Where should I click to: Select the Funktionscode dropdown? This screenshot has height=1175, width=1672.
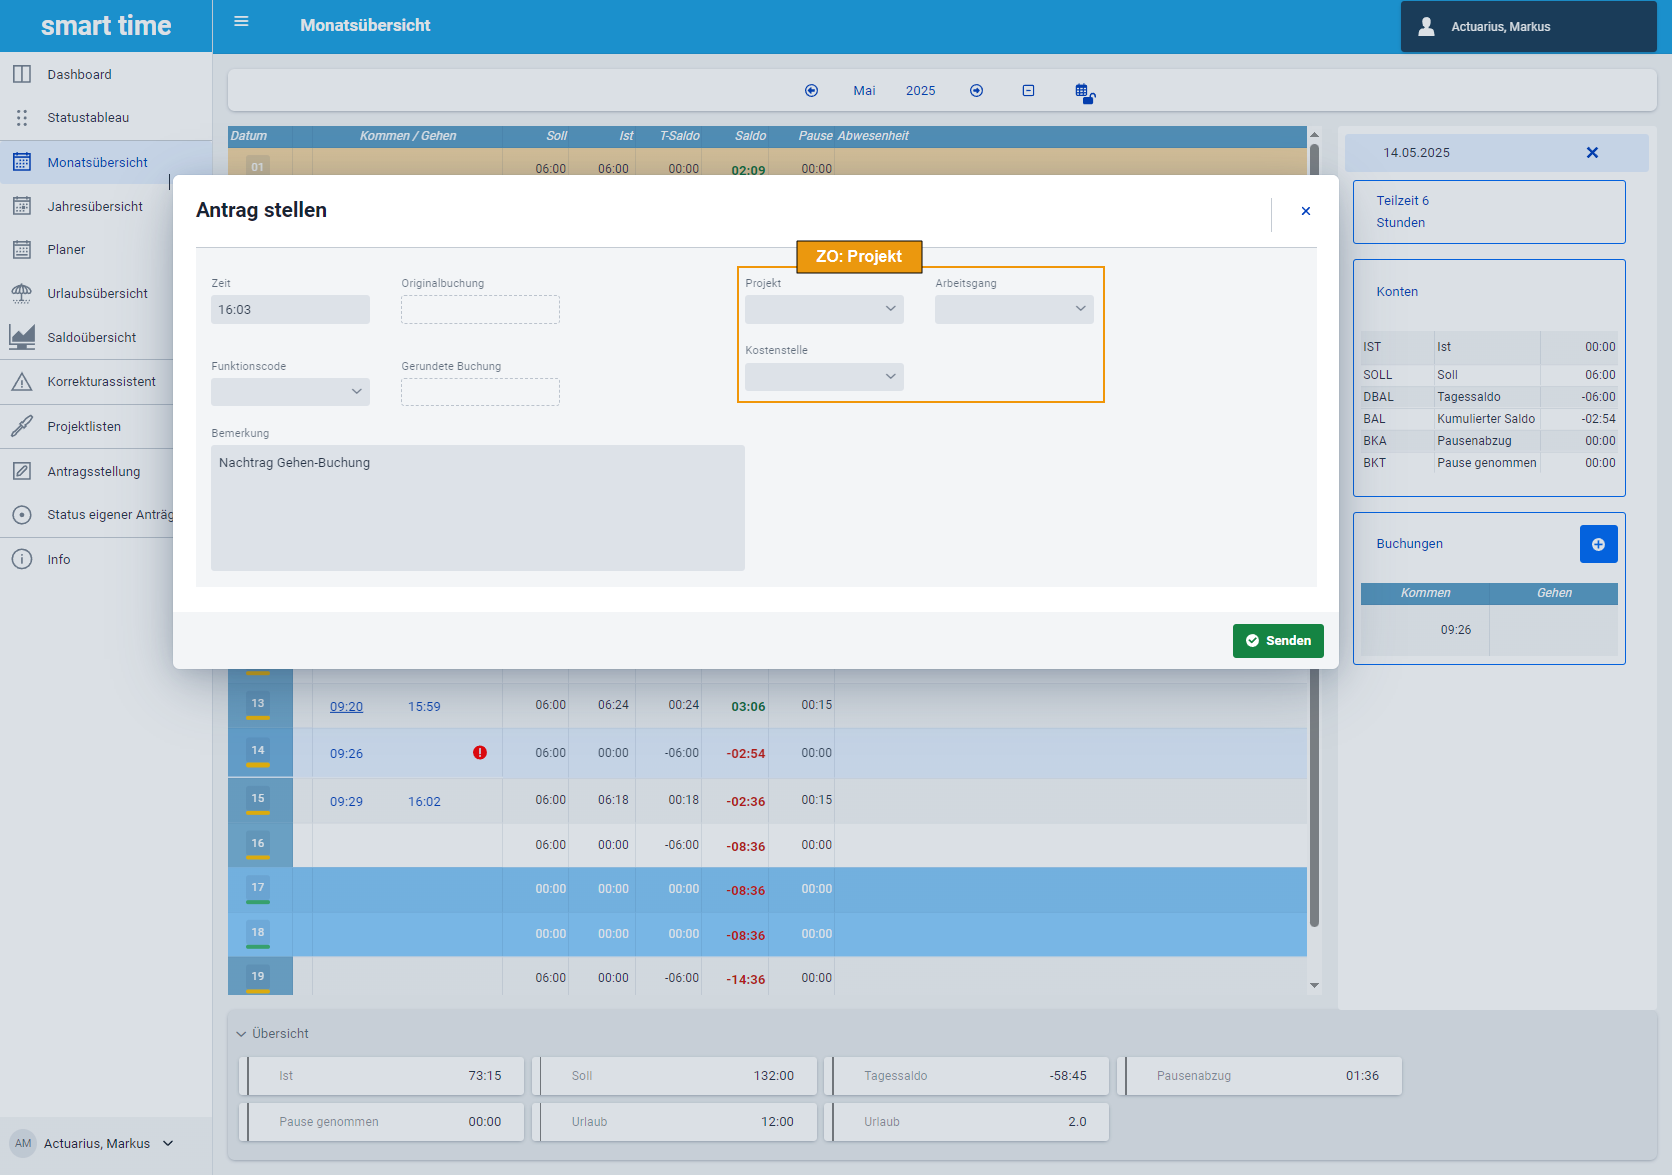[290, 392]
